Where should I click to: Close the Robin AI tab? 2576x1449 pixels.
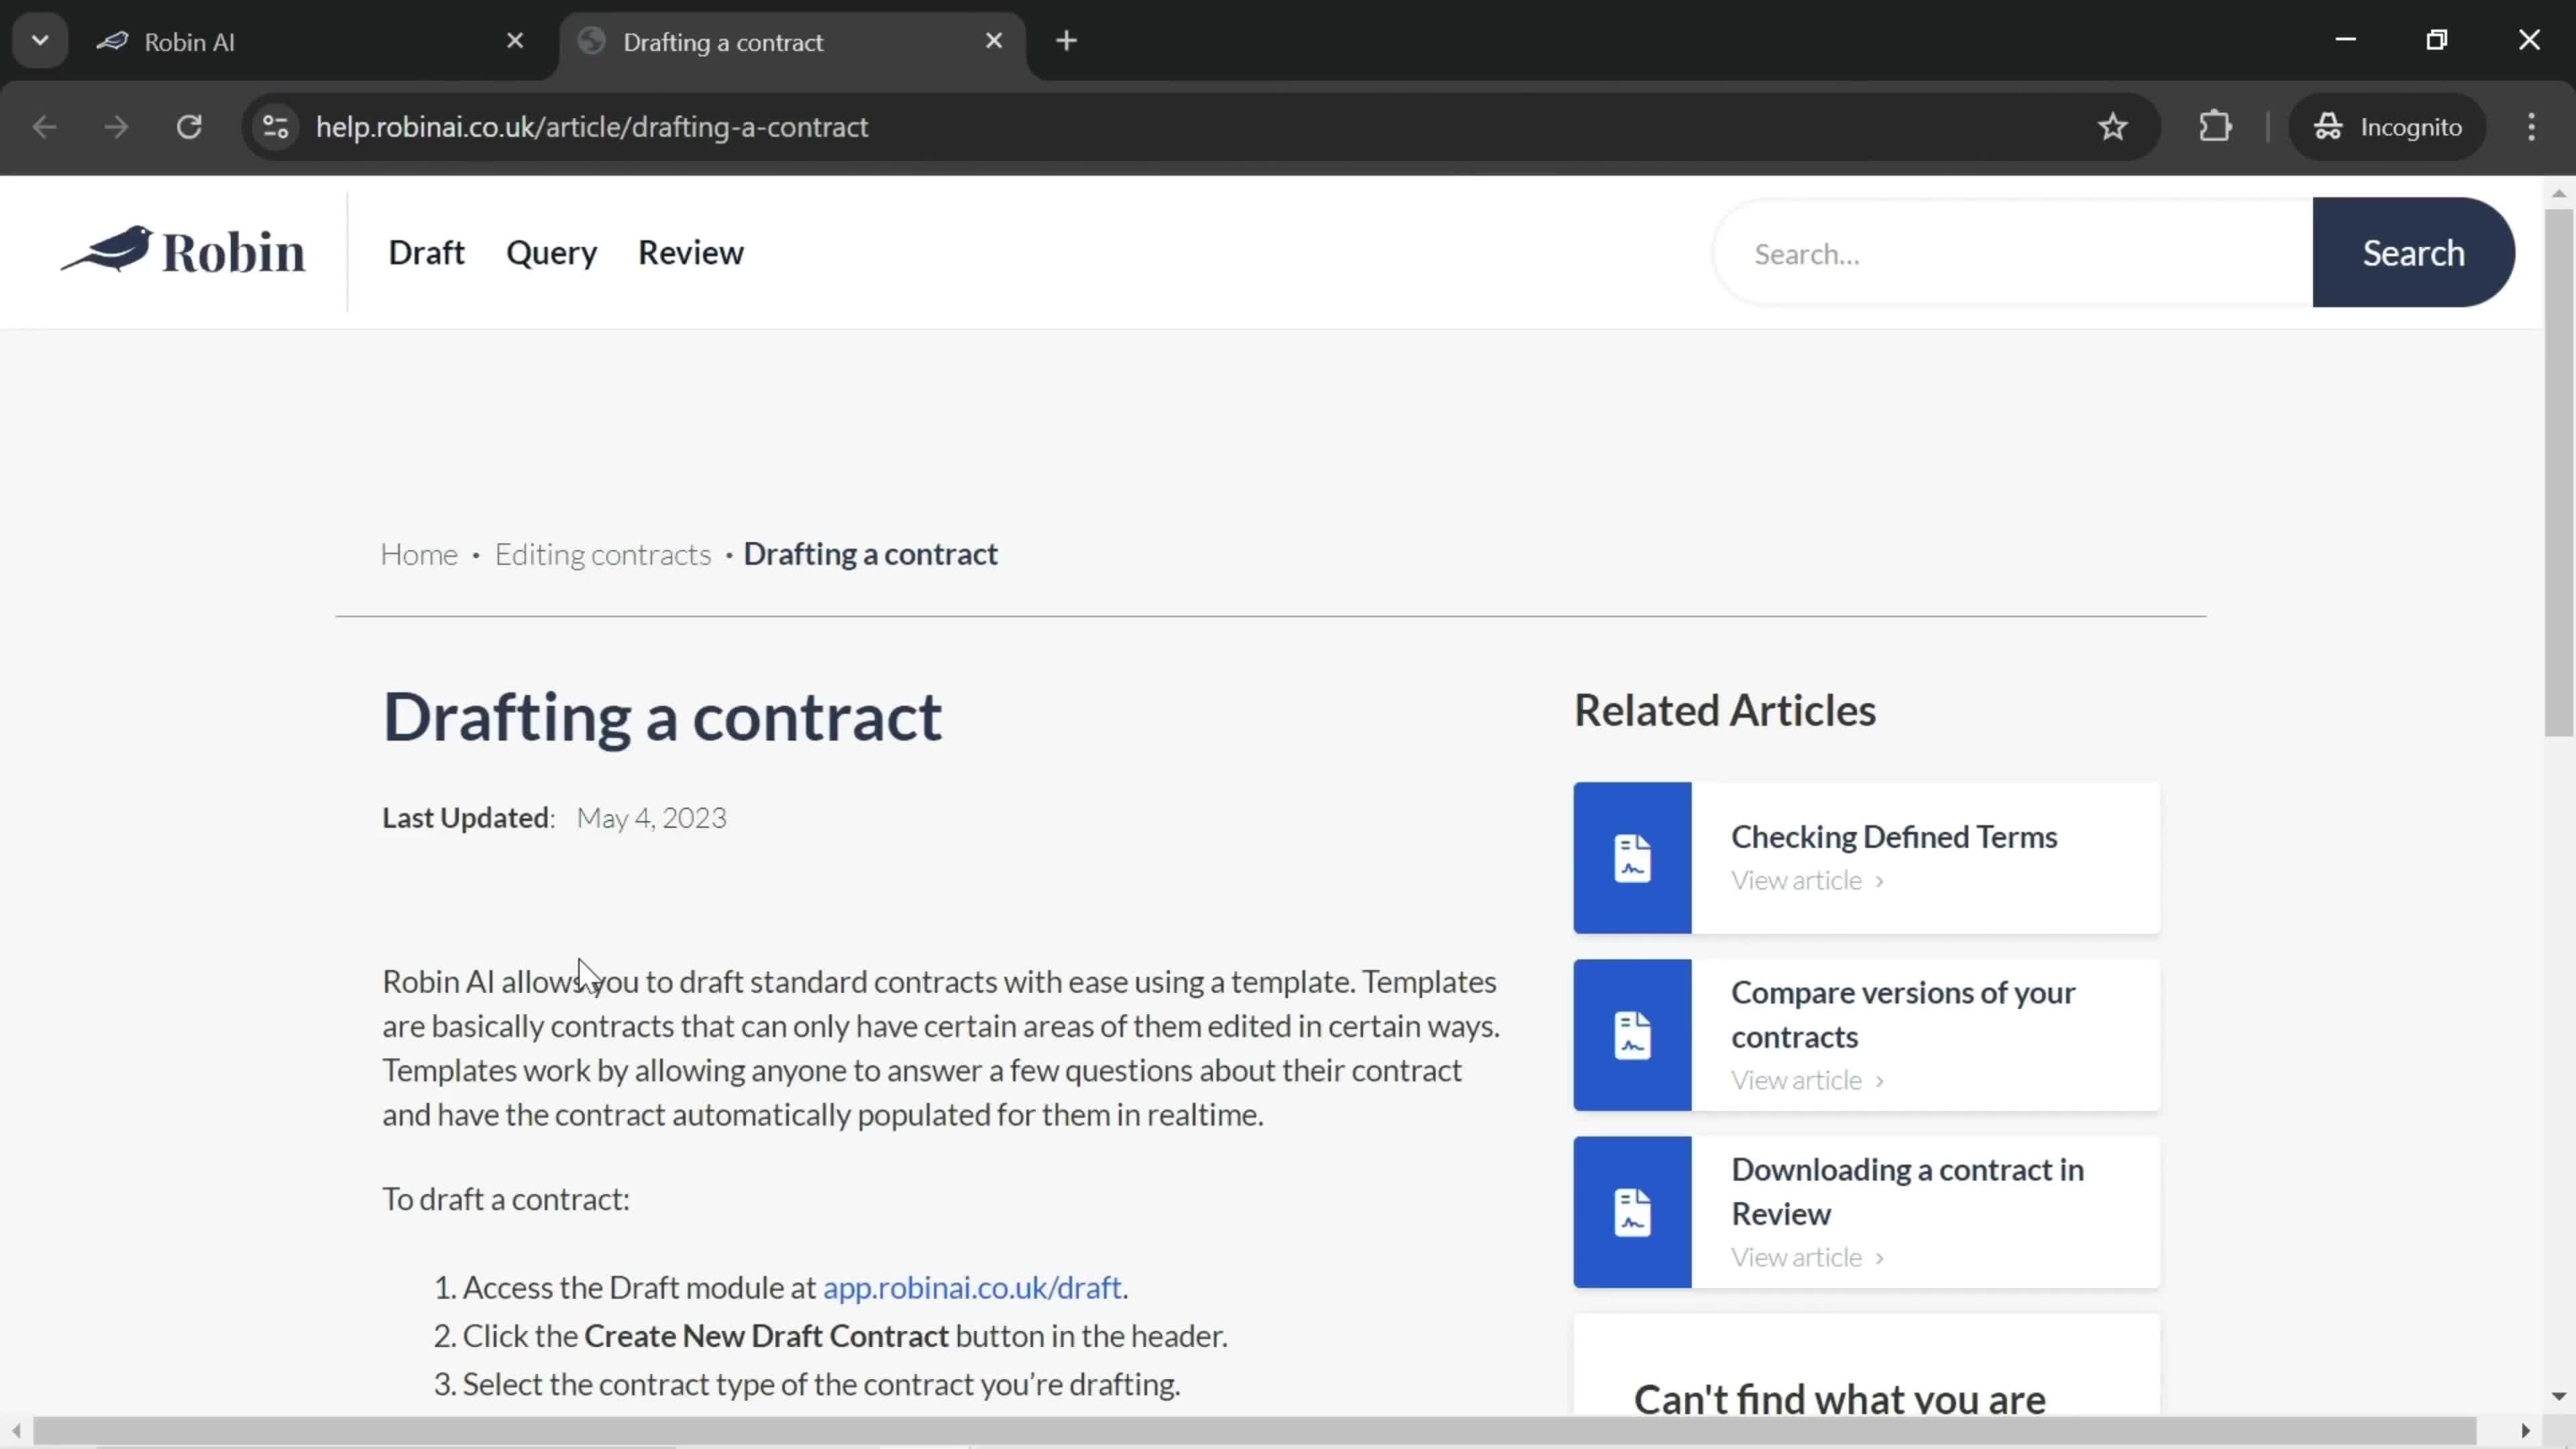coord(515,41)
